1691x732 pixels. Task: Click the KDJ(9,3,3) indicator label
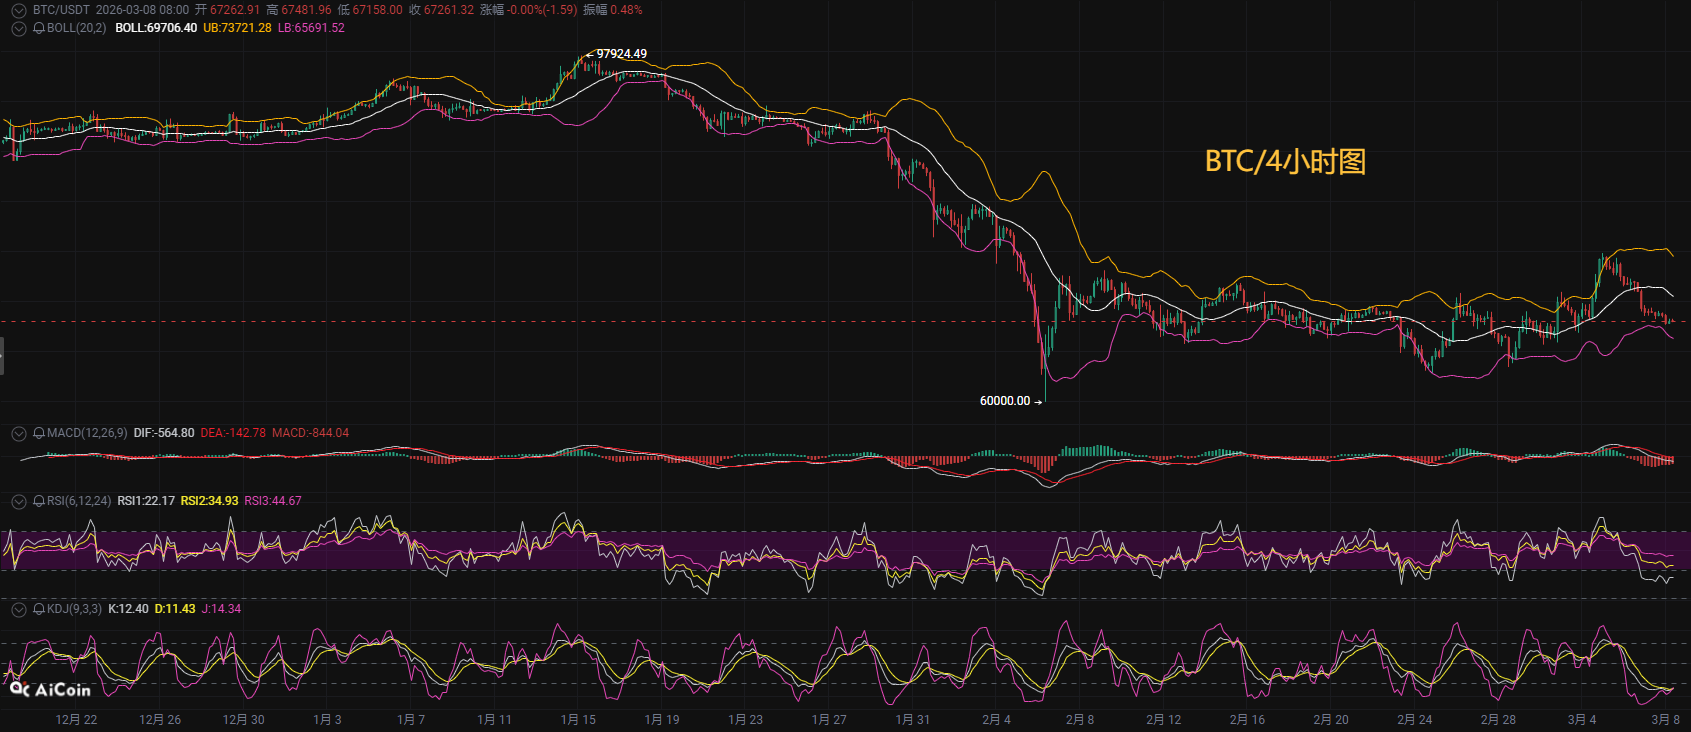point(74,609)
